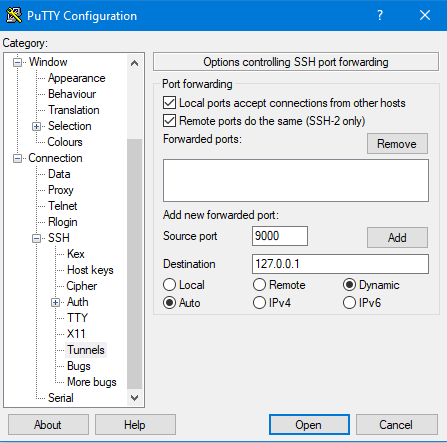Screen dimensions: 447x443
Task: Click the question mark help icon
Action: tap(380, 15)
